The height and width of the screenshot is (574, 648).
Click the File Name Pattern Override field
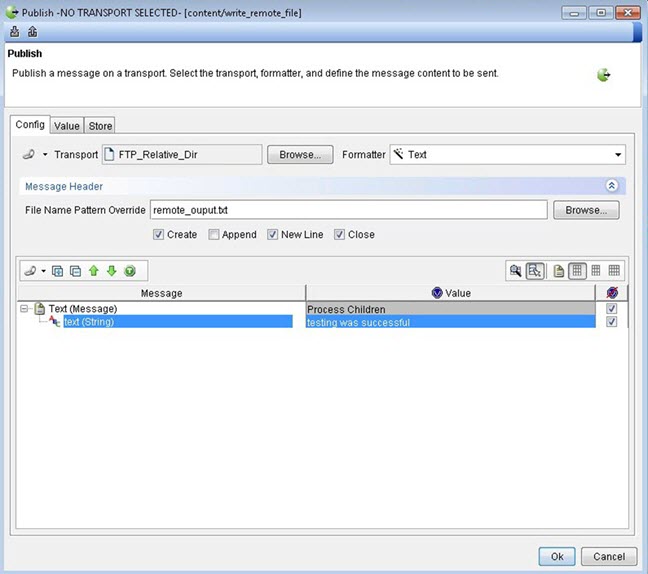tap(349, 210)
